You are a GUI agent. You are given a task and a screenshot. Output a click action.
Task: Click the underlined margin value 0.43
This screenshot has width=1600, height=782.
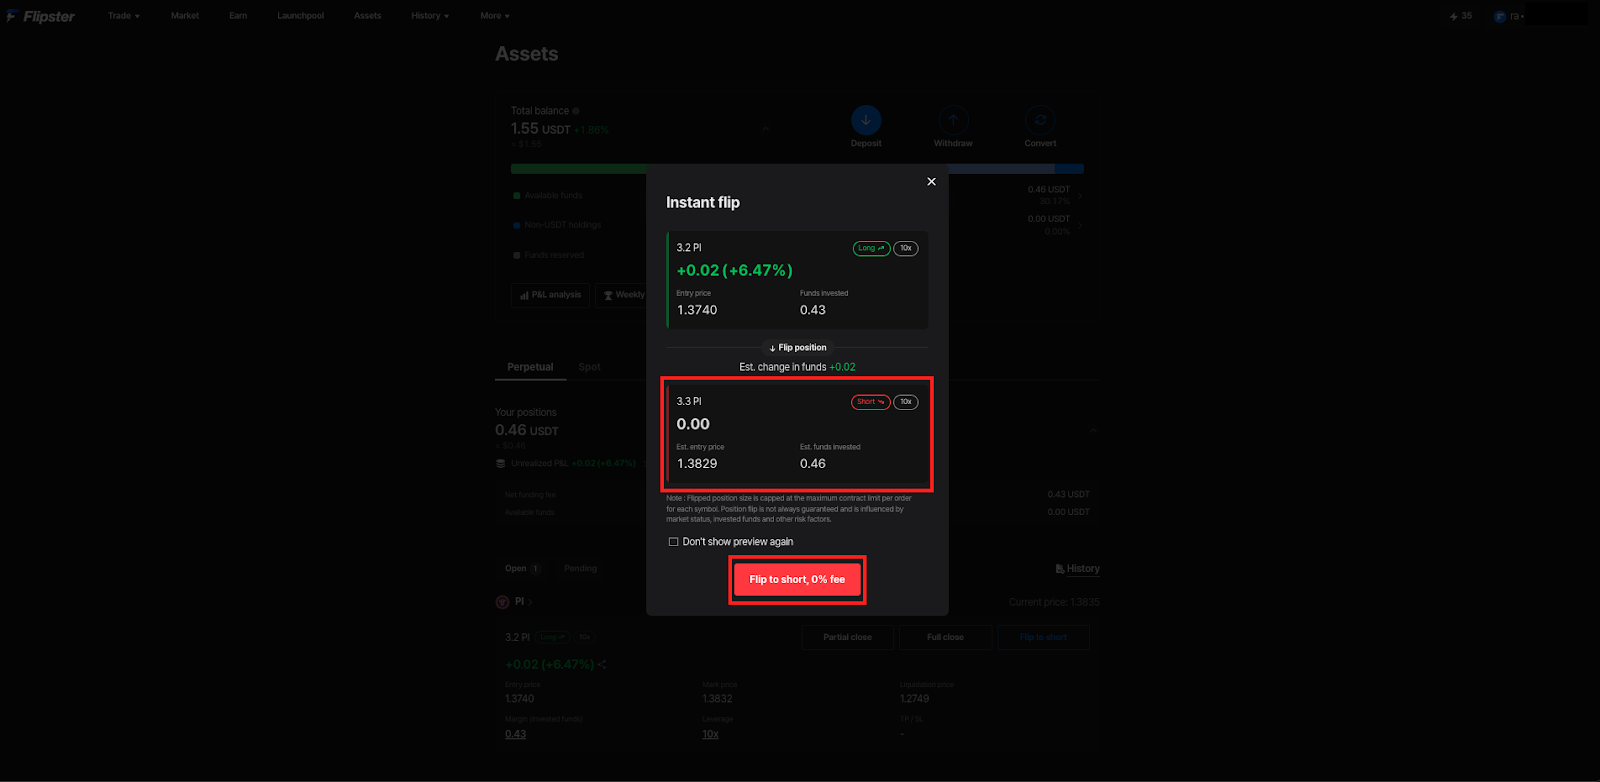coord(515,734)
